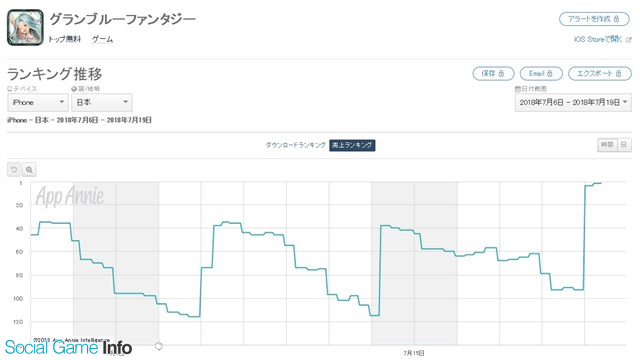Click the lock icon on アラートを作成
Image resolution: width=640 pixels, height=360 pixels.
pos(616,19)
